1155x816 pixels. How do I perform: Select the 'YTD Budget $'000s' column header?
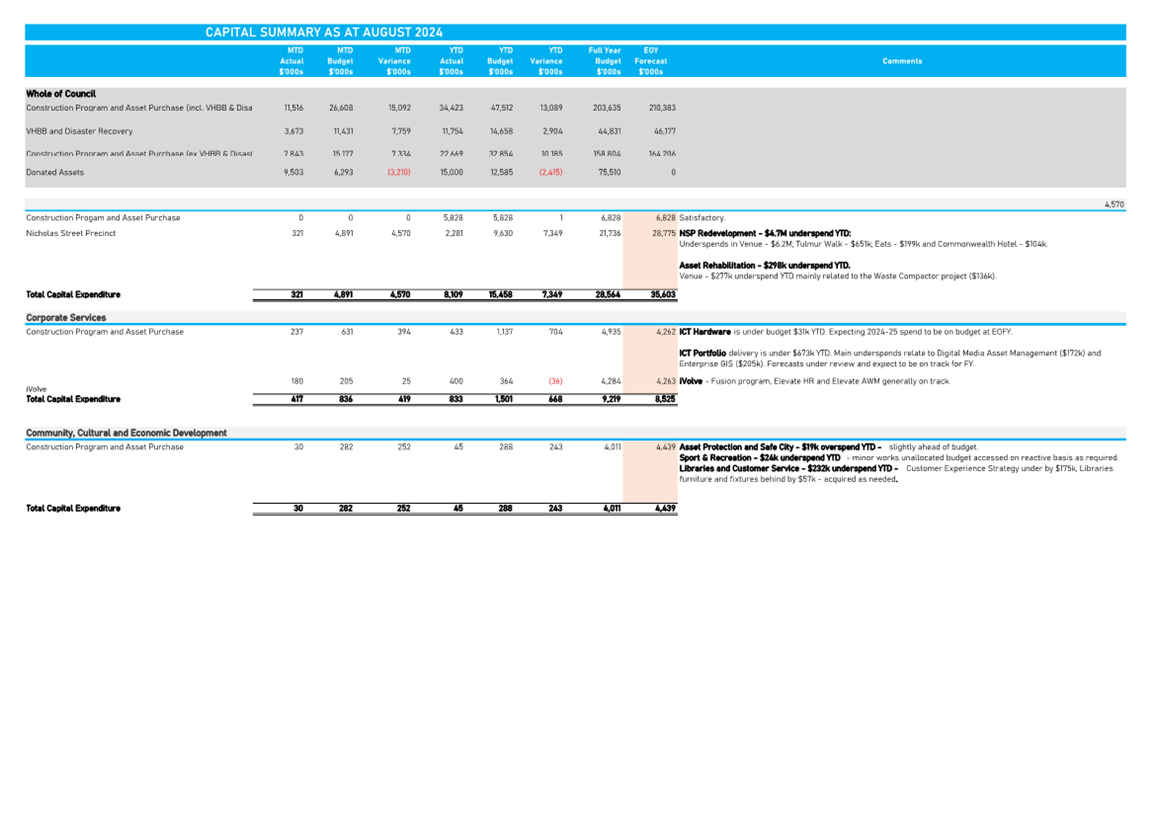[500, 61]
